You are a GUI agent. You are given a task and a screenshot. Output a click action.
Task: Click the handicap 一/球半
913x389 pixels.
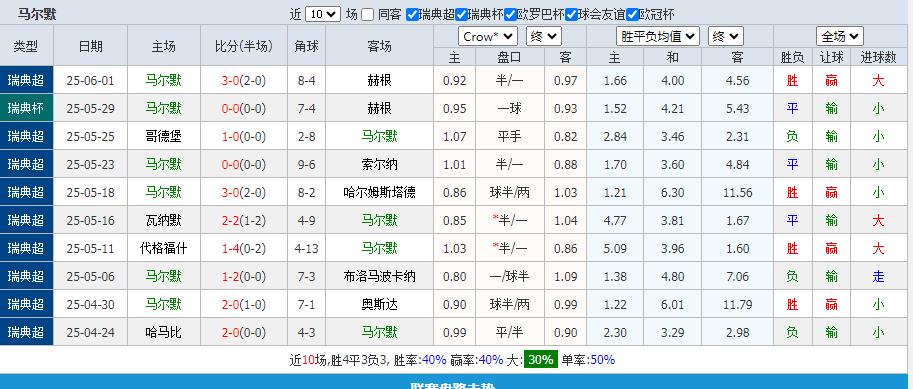tap(509, 276)
